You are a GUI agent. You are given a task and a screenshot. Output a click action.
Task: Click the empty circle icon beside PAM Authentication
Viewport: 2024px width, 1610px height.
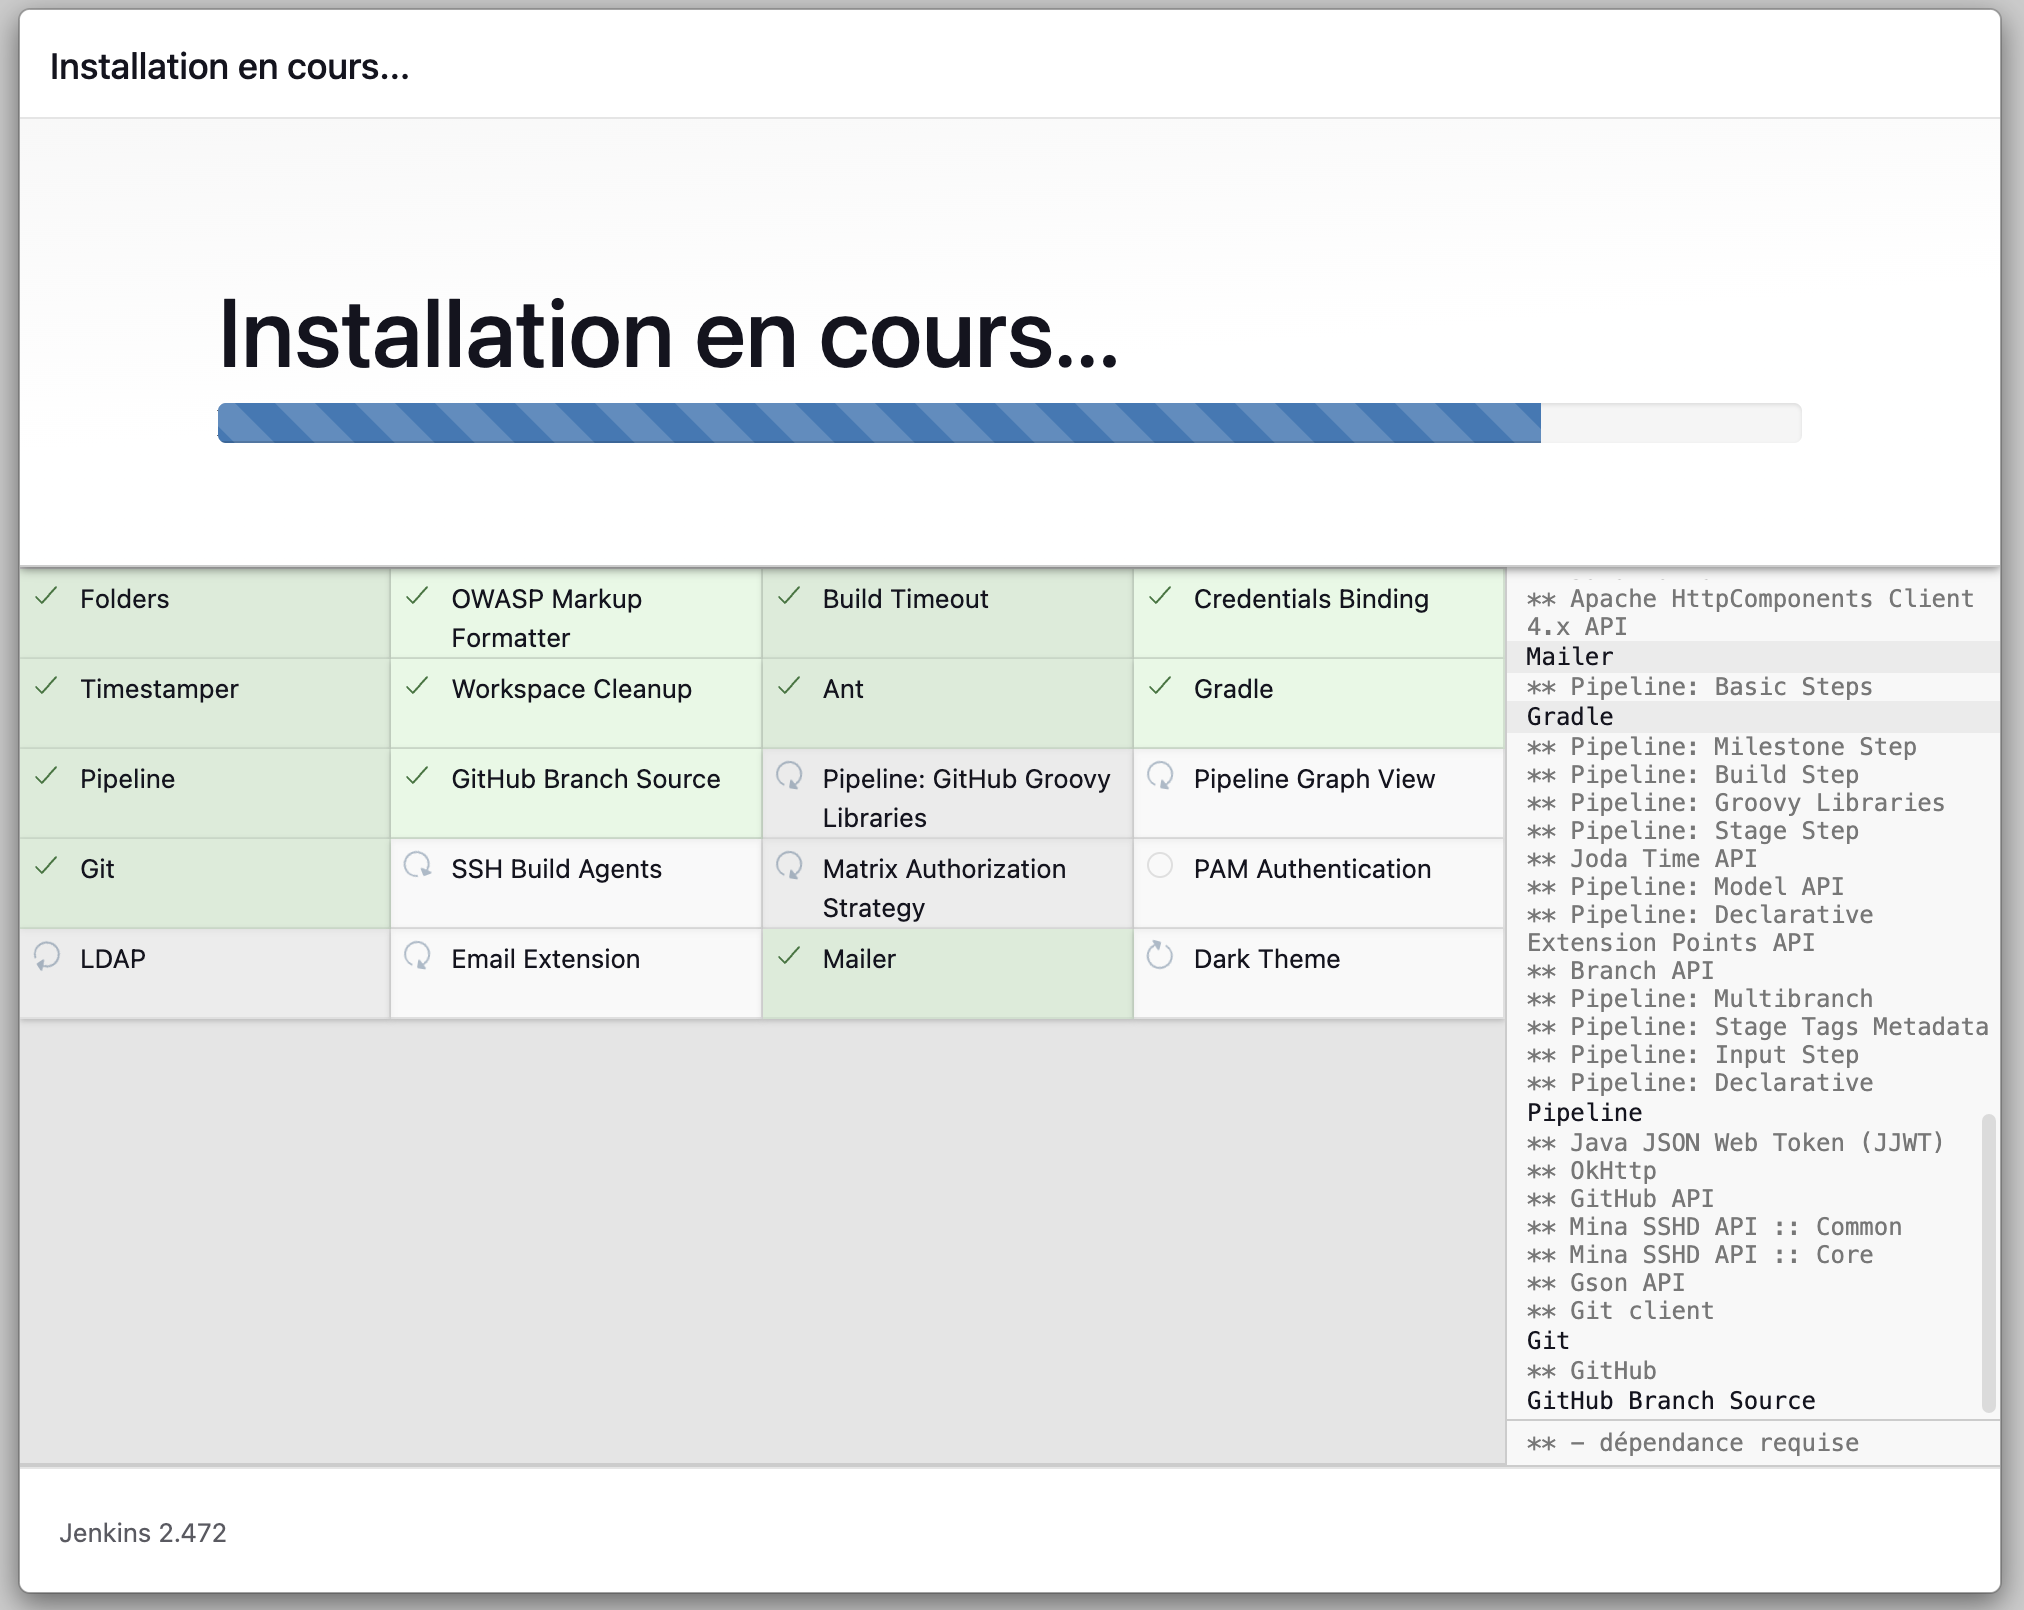click(1160, 866)
